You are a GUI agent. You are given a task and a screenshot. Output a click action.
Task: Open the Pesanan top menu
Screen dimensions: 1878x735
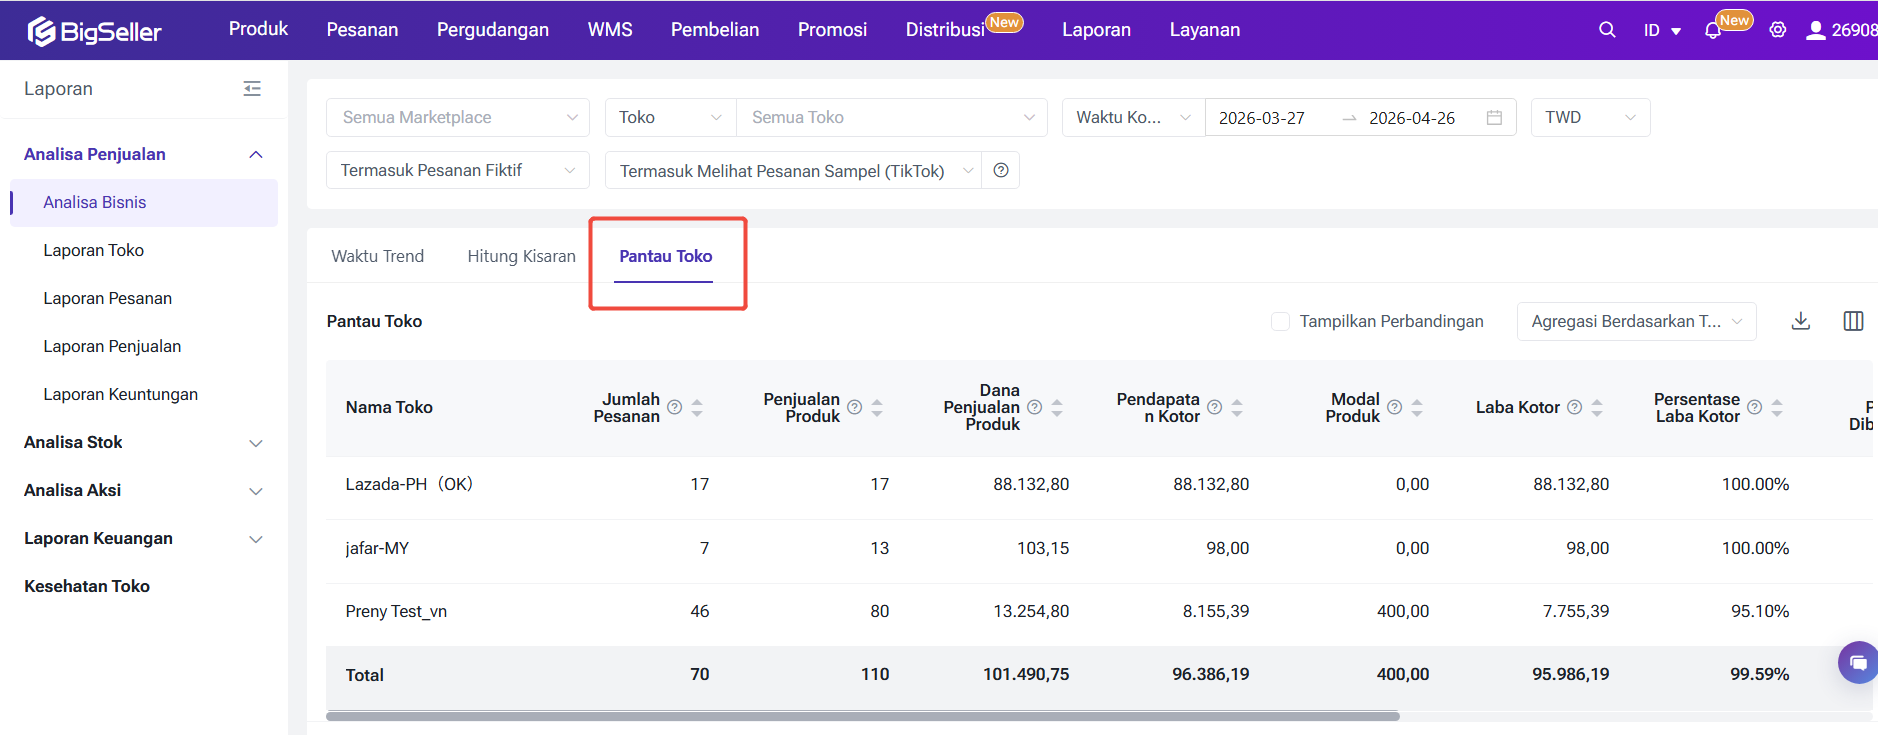tap(362, 30)
